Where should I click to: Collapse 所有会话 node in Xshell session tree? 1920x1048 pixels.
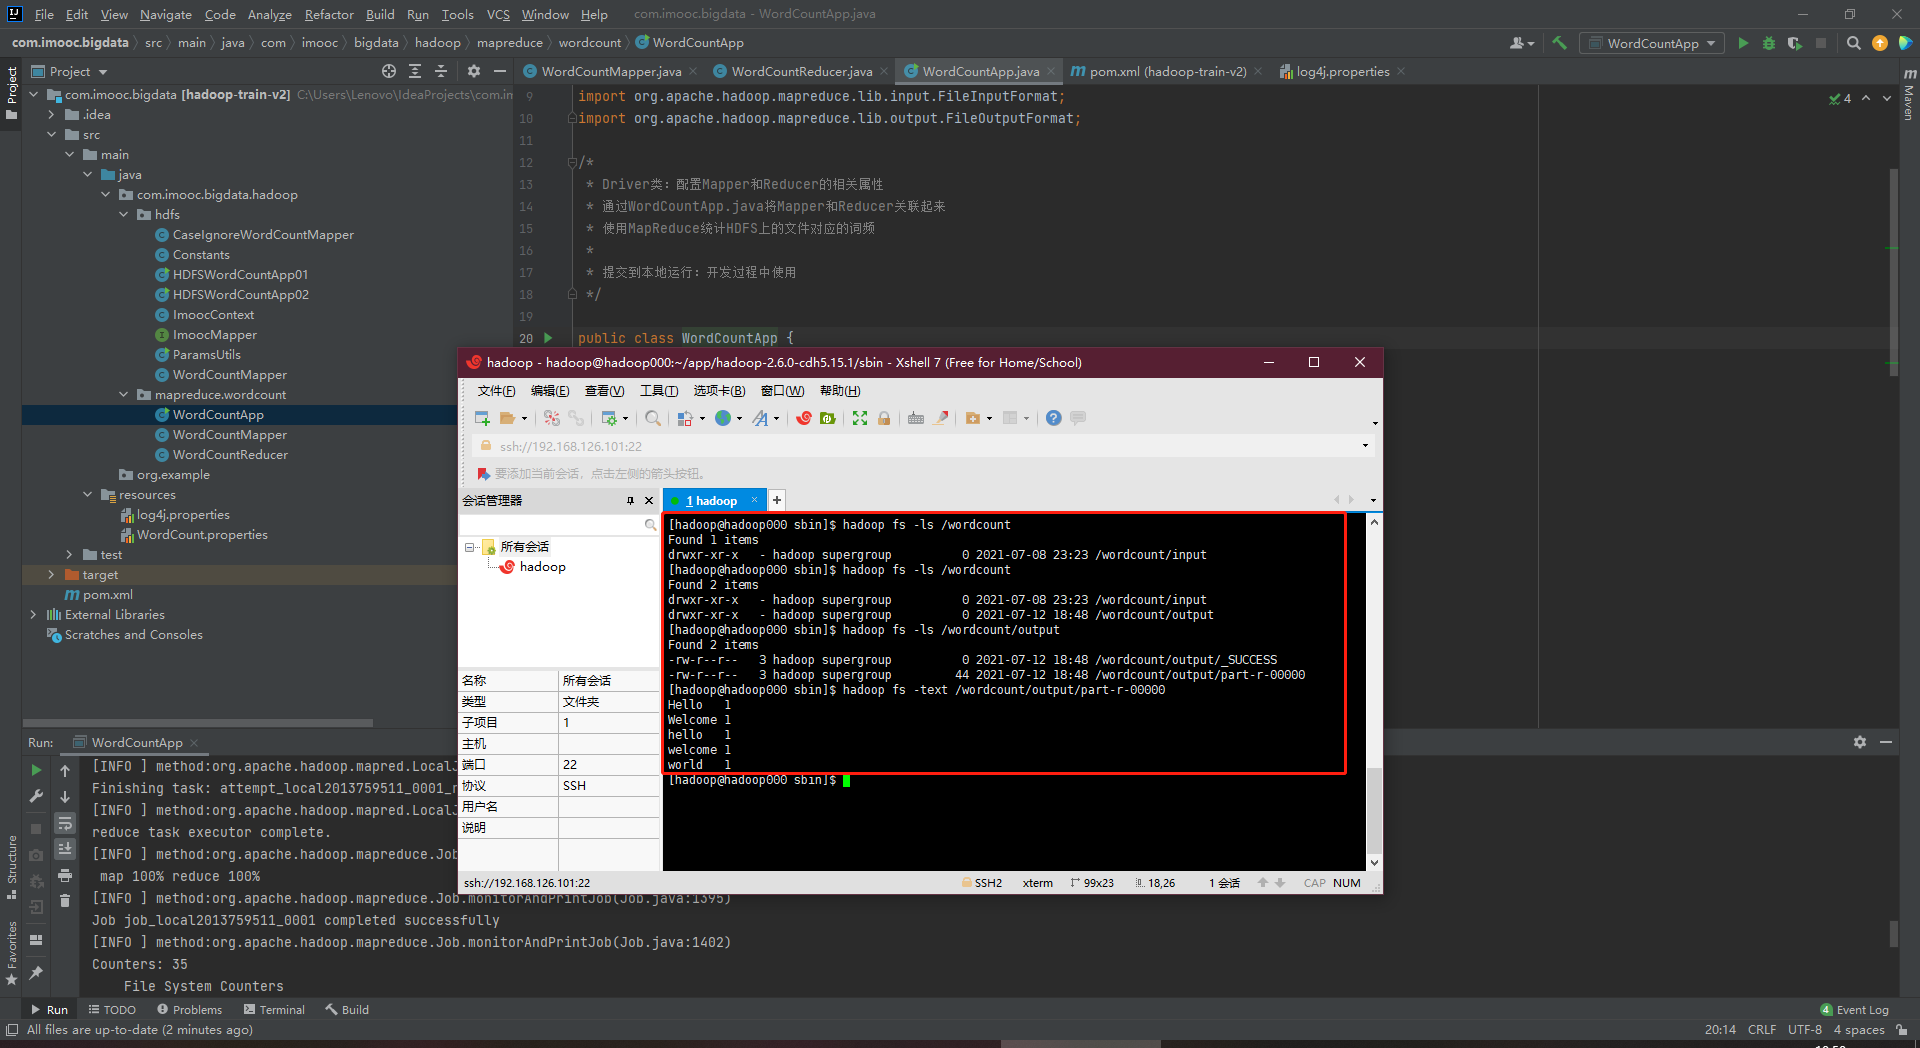[470, 547]
